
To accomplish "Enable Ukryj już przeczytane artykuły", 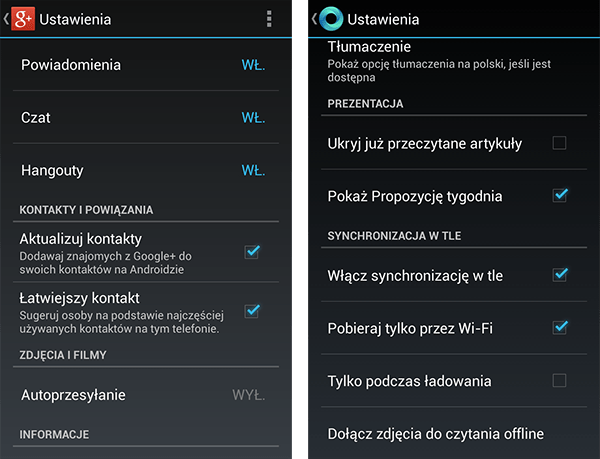I will (x=559, y=143).
